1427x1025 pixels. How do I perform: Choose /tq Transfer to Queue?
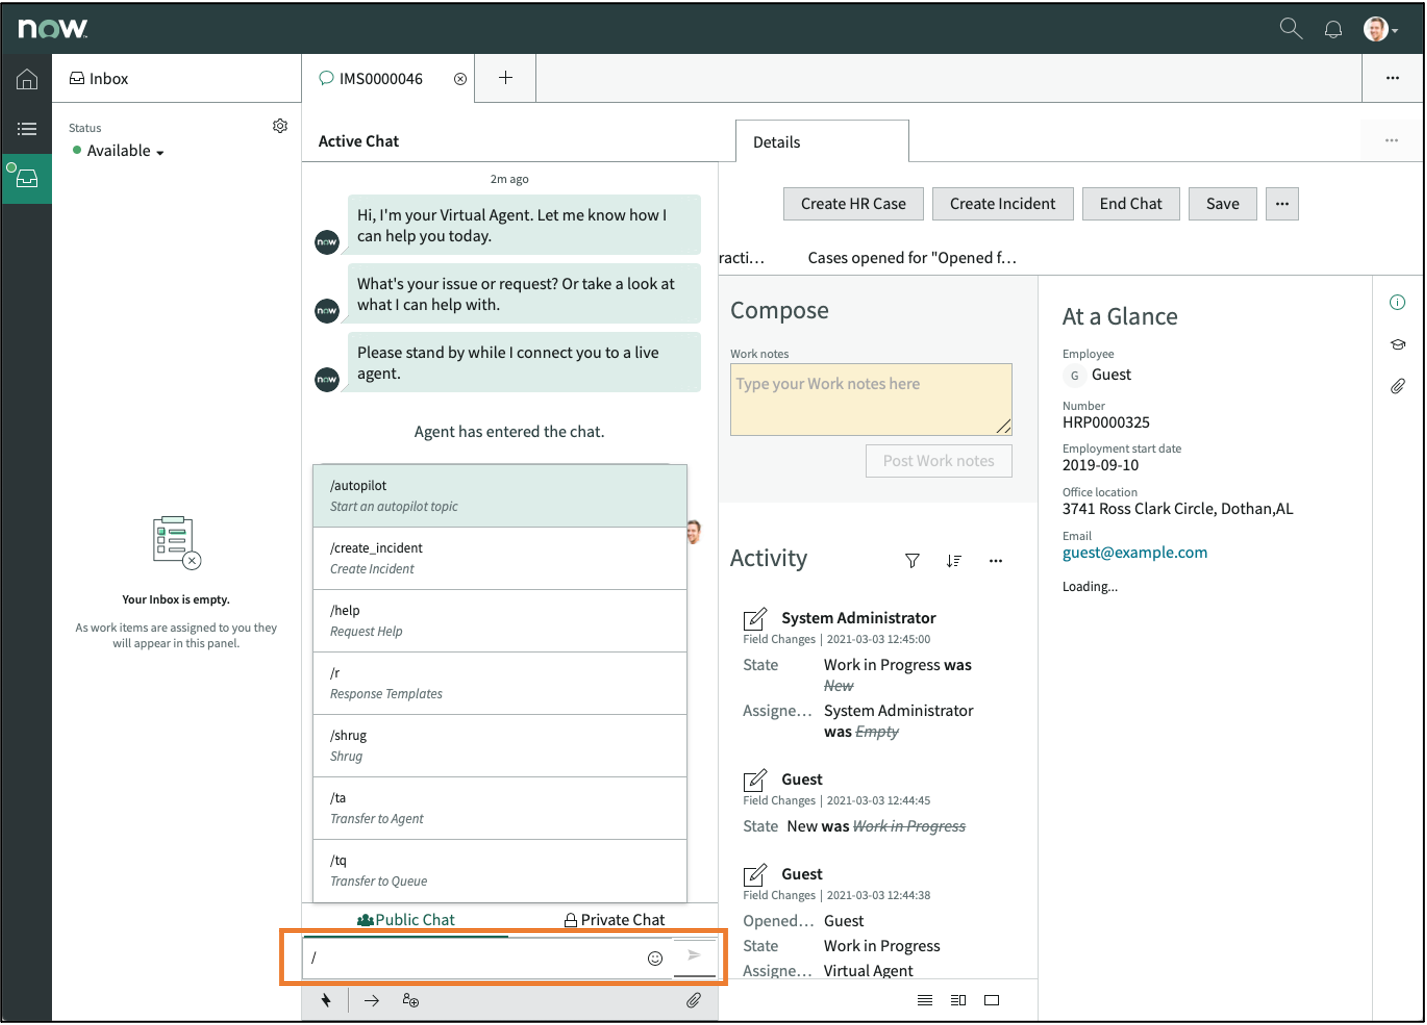tap(500, 871)
